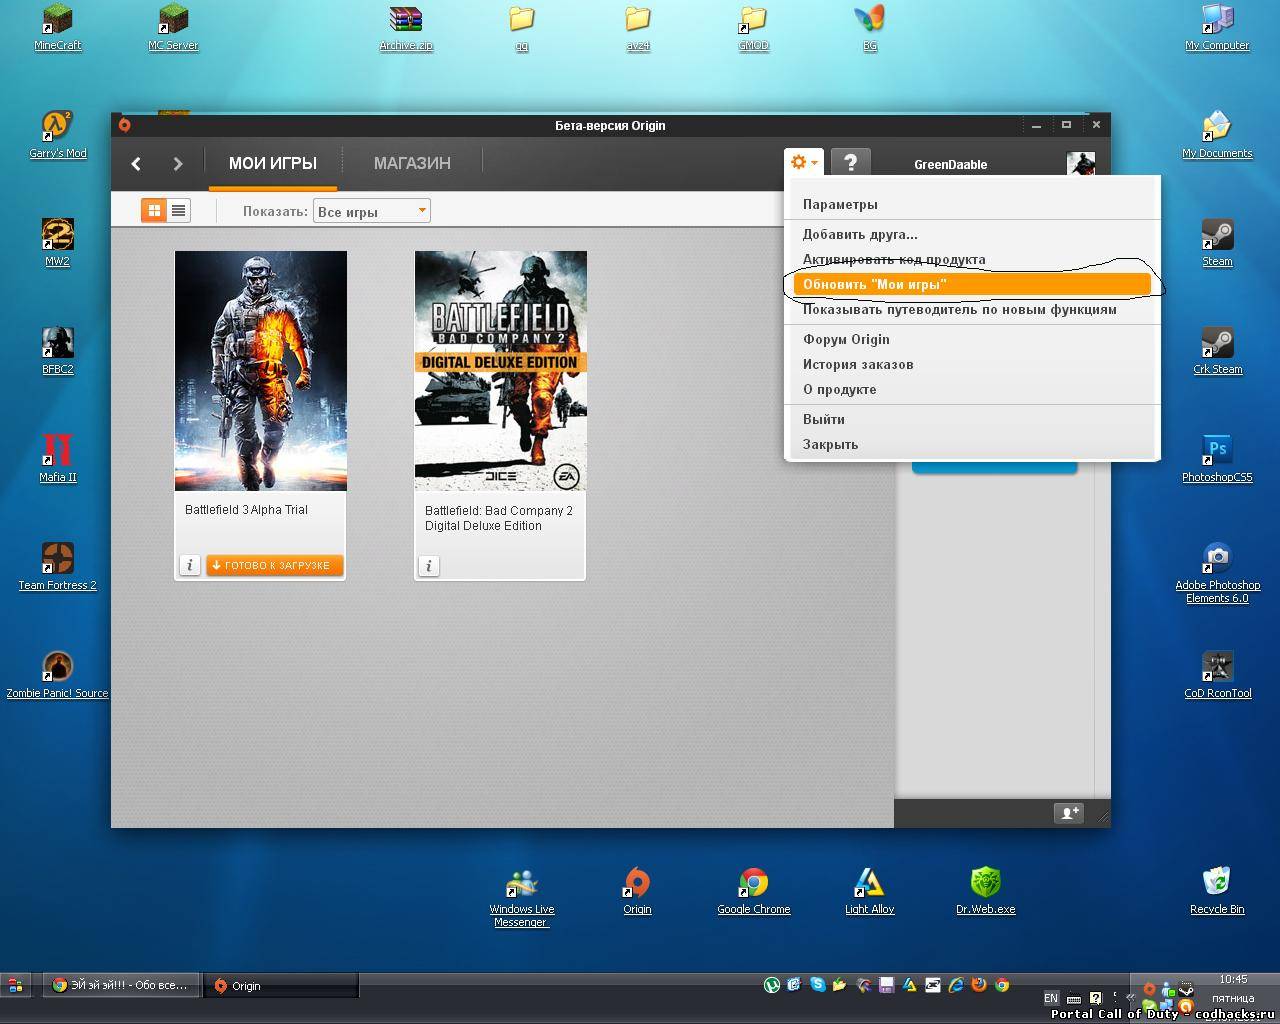Select the MineCraft desktop icon

pyautogui.click(x=58, y=28)
